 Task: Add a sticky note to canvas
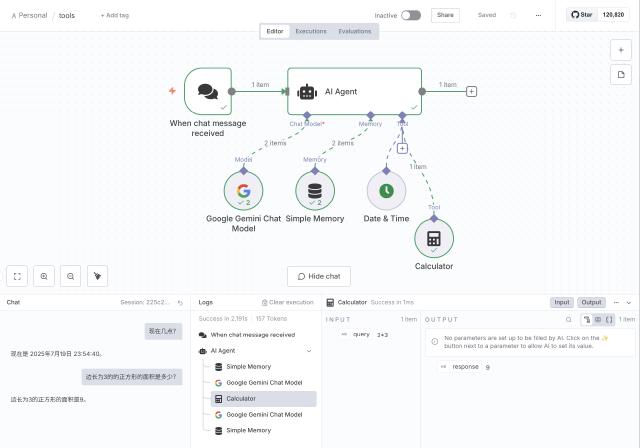coord(620,74)
